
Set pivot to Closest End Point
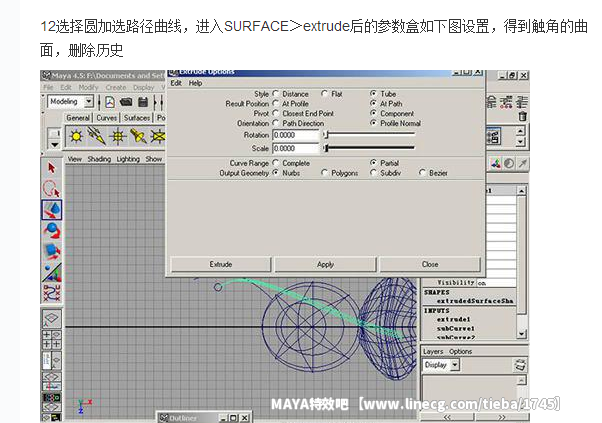point(276,113)
